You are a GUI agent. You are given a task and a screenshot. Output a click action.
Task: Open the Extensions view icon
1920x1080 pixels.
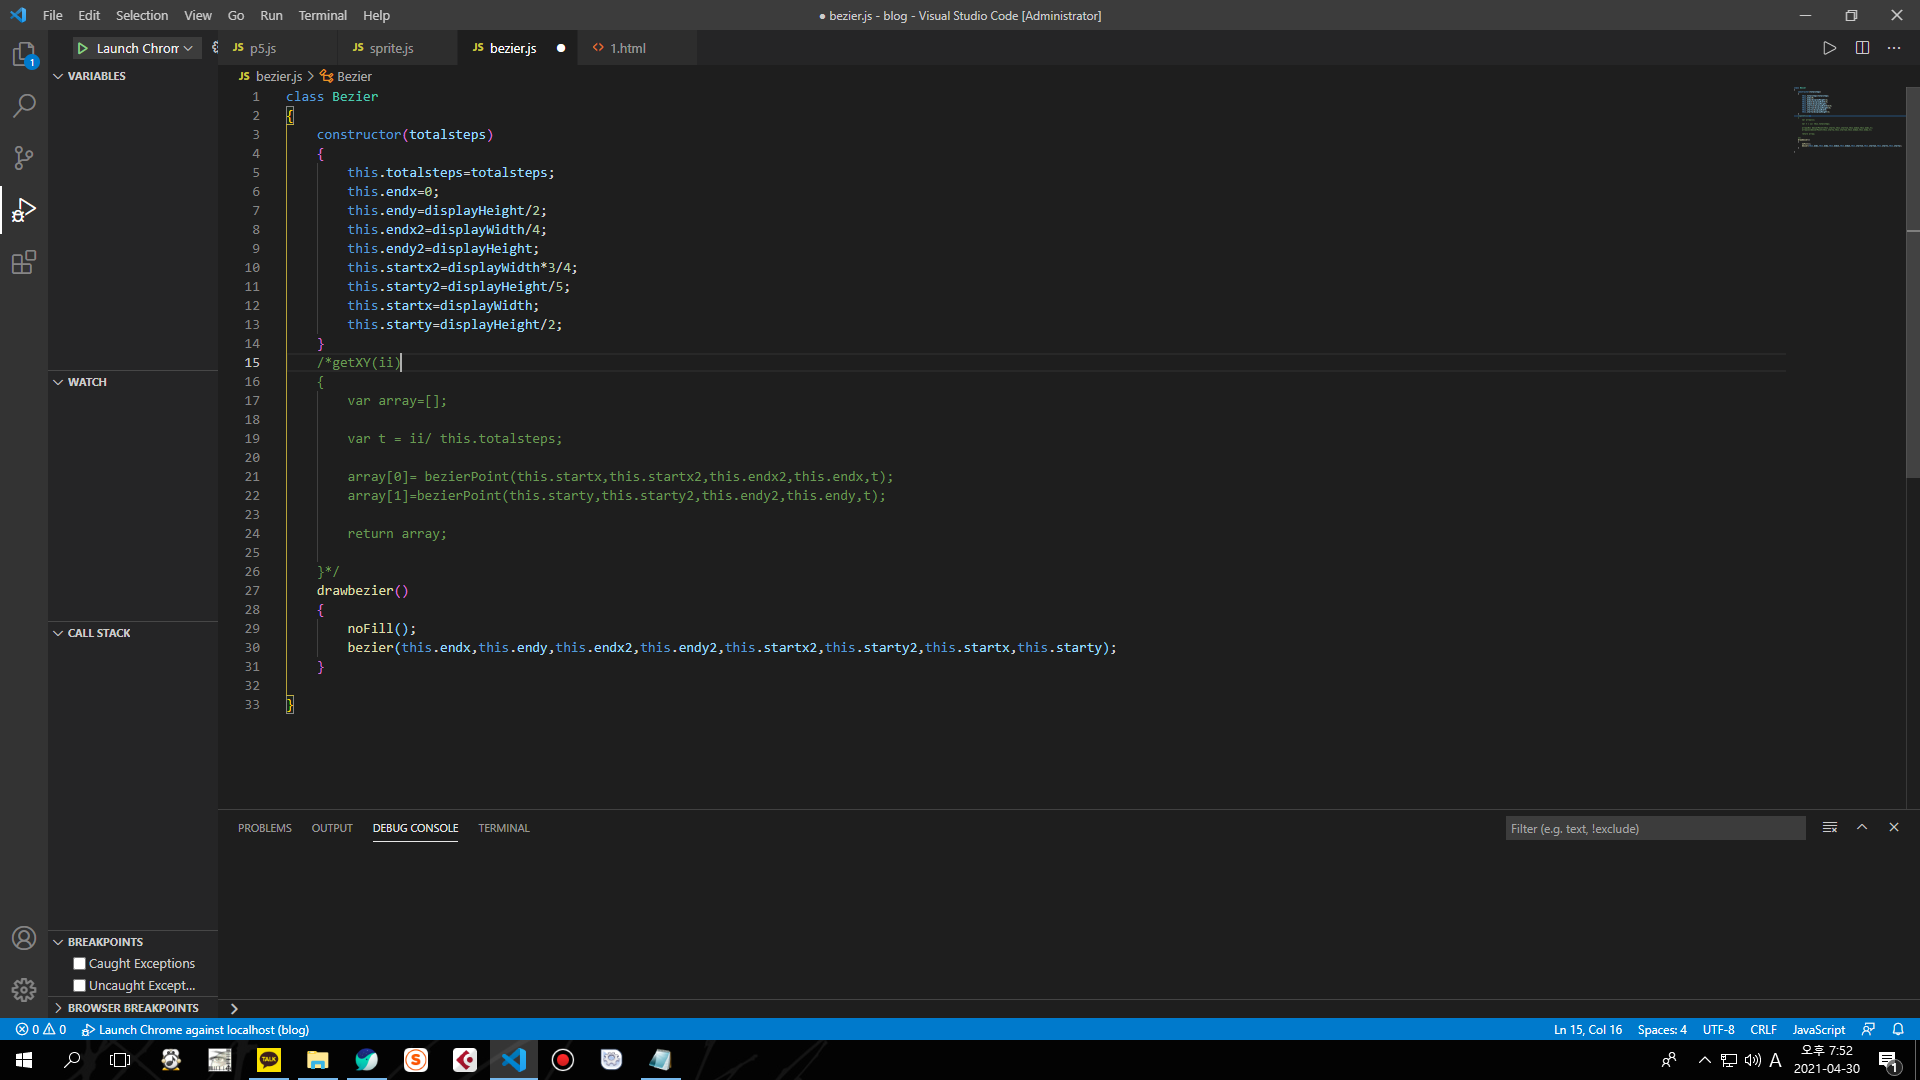(24, 263)
